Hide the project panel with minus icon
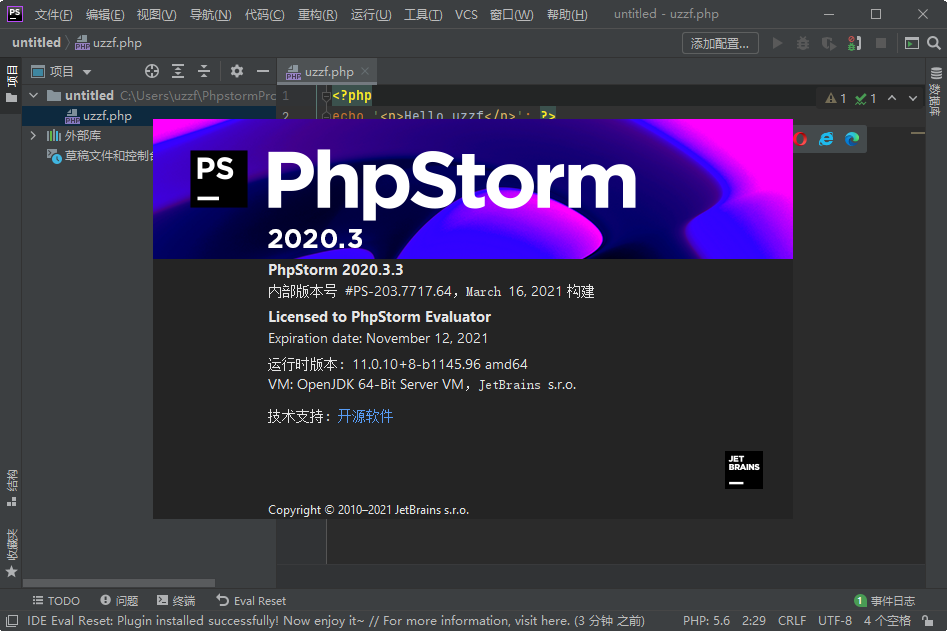This screenshot has height=631, width=947. [263, 71]
